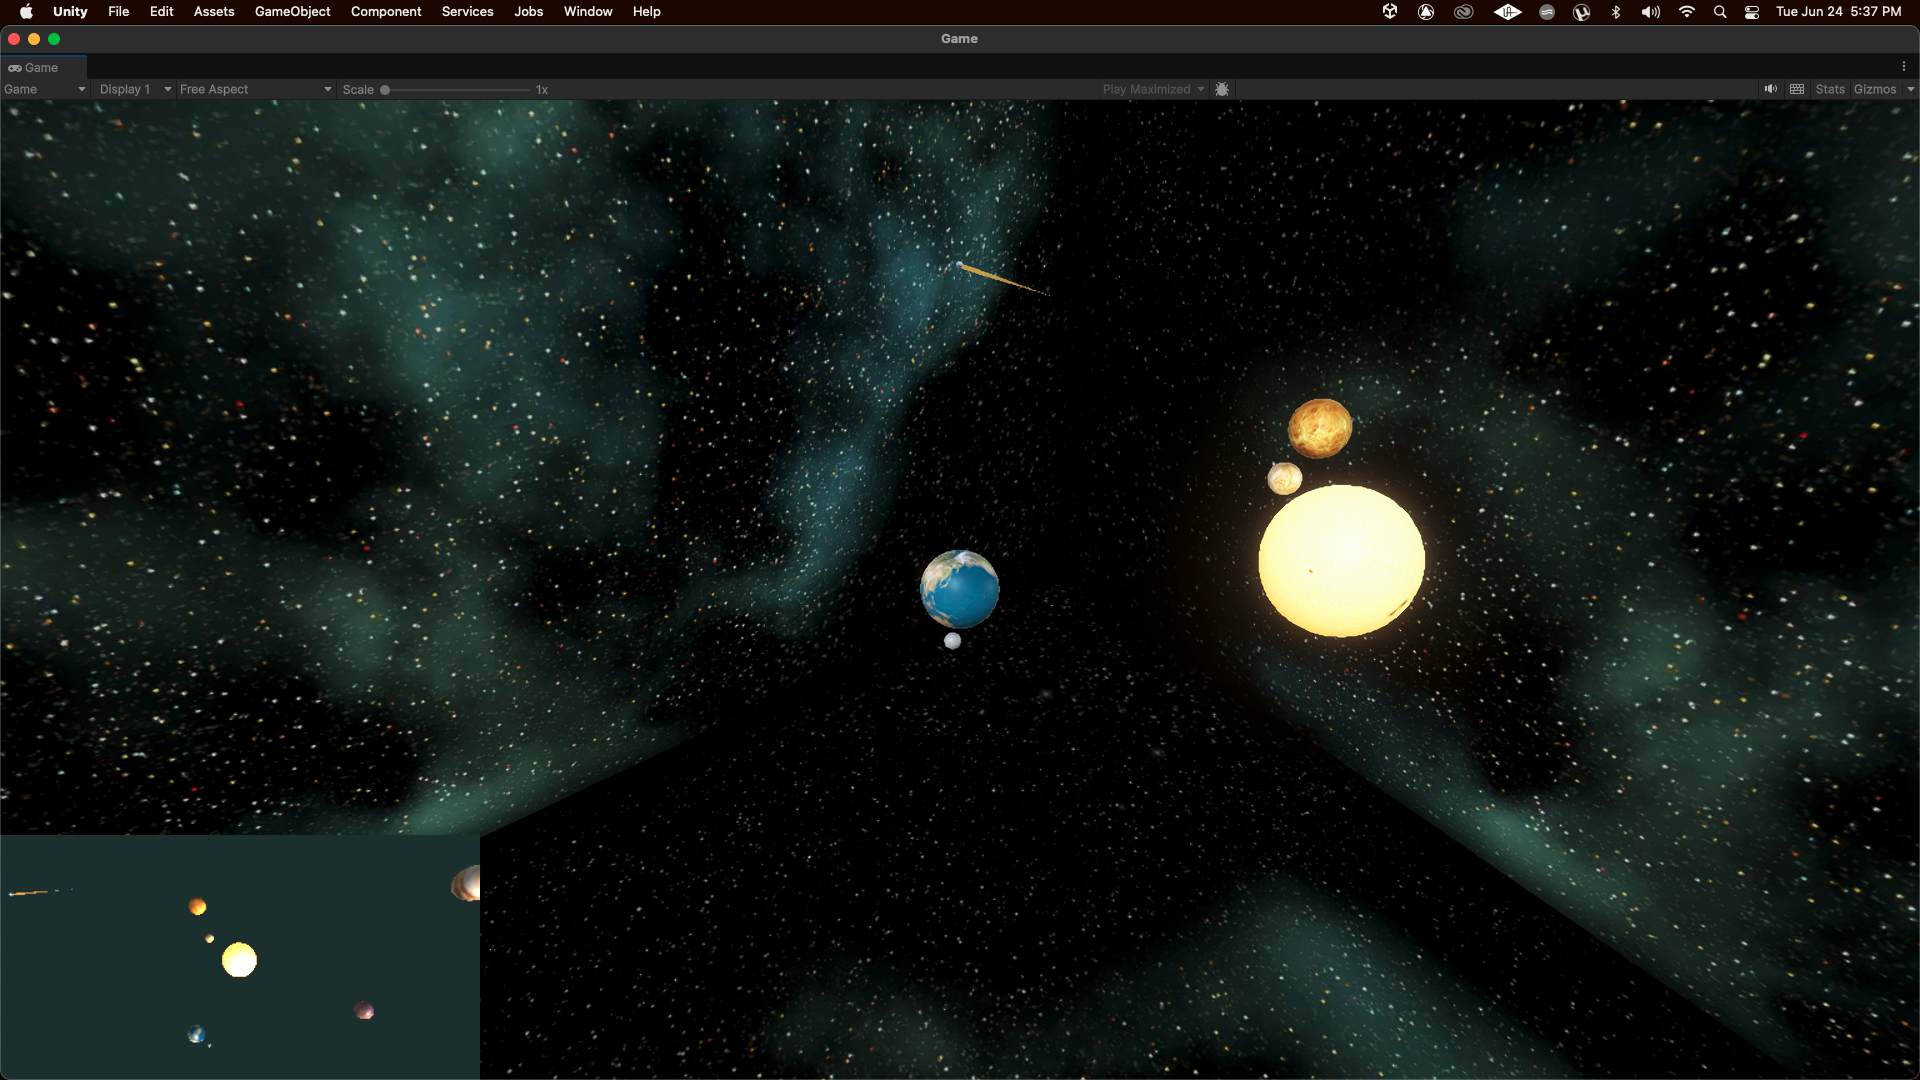Click the grey wave circle menu bar icon
The width and height of the screenshot is (1920, 1080).
[x=1547, y=12]
